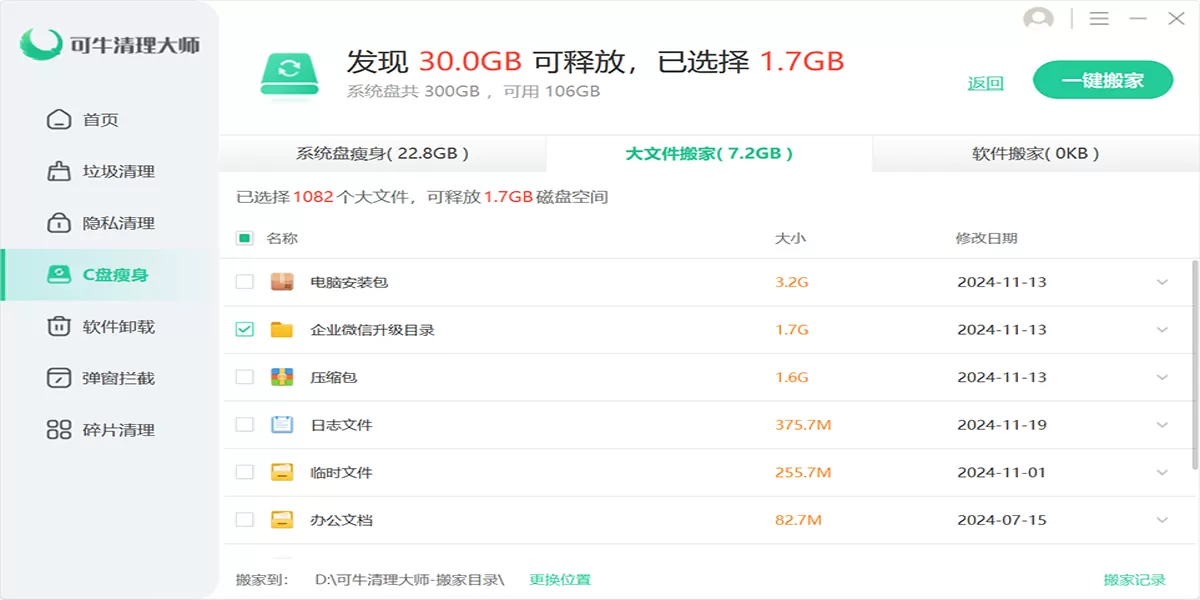Screen dimensions: 1200x600
Task: Expand the 电脑安装包 row chevron
Action: [x=1162, y=282]
